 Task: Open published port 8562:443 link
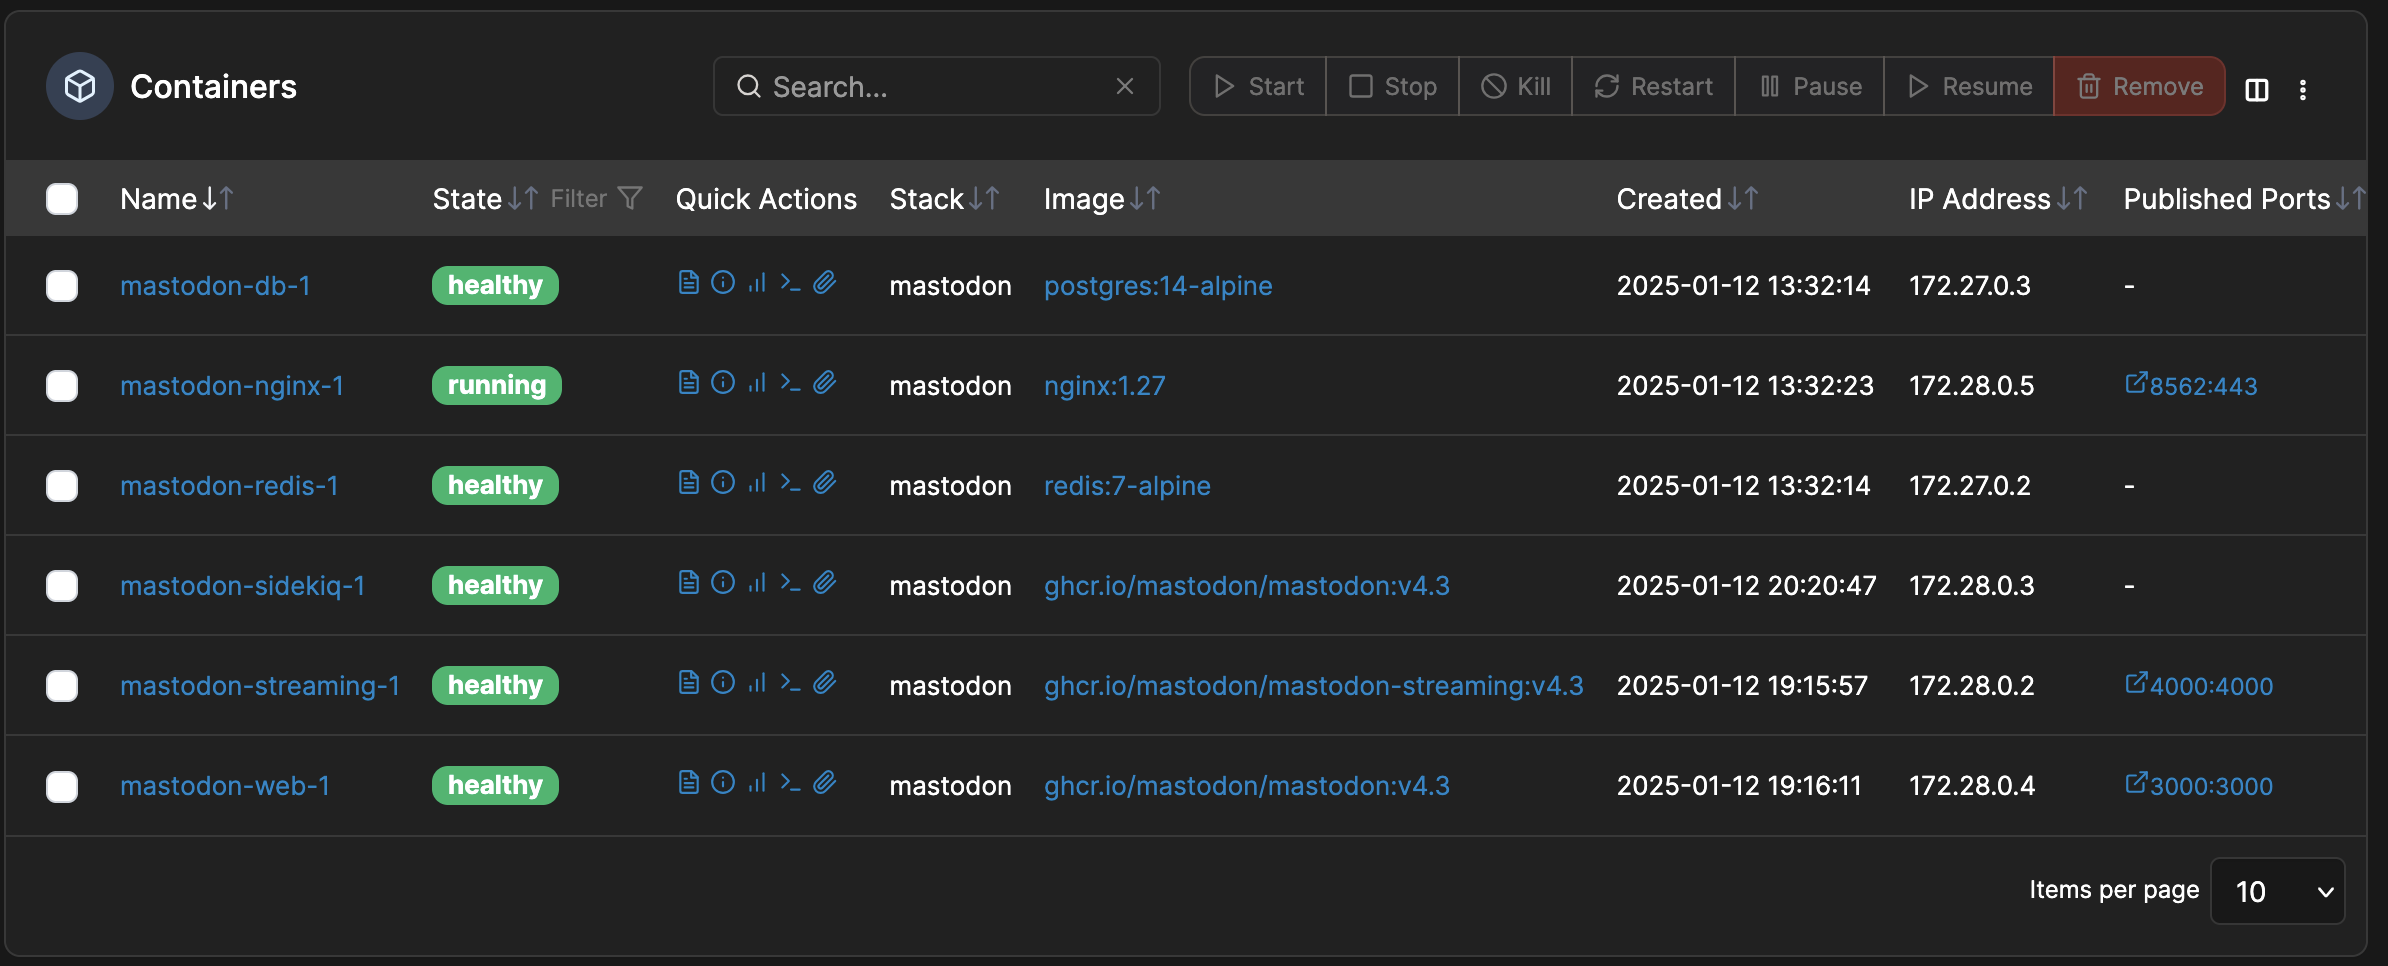point(2191,385)
